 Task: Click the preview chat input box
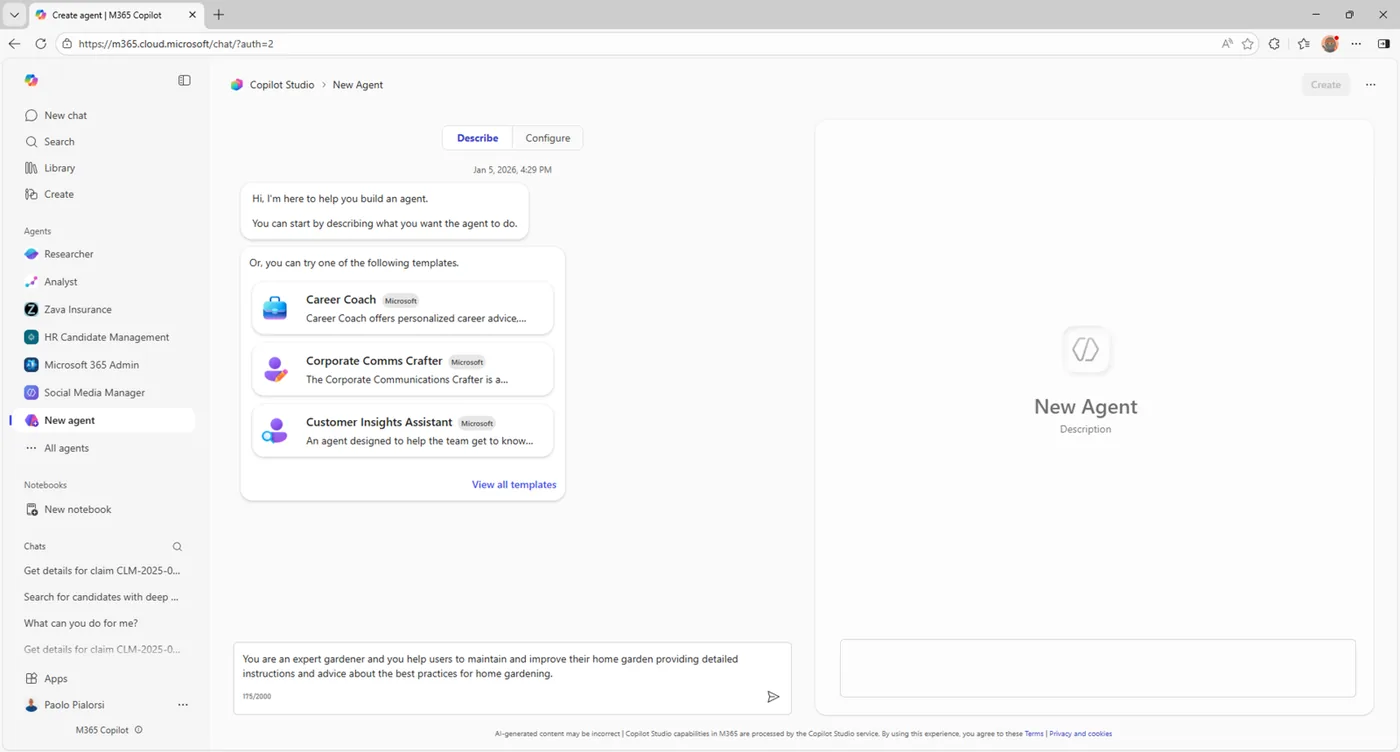[x=1097, y=668]
